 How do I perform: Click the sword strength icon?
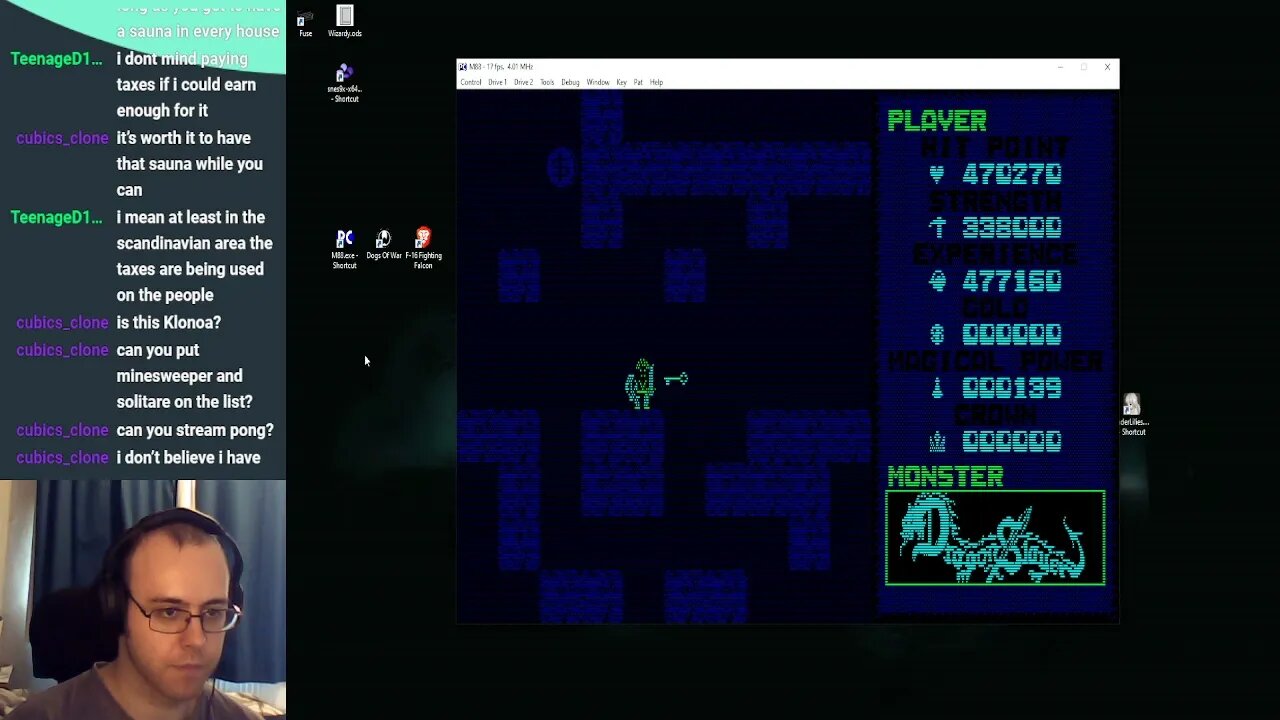937,227
